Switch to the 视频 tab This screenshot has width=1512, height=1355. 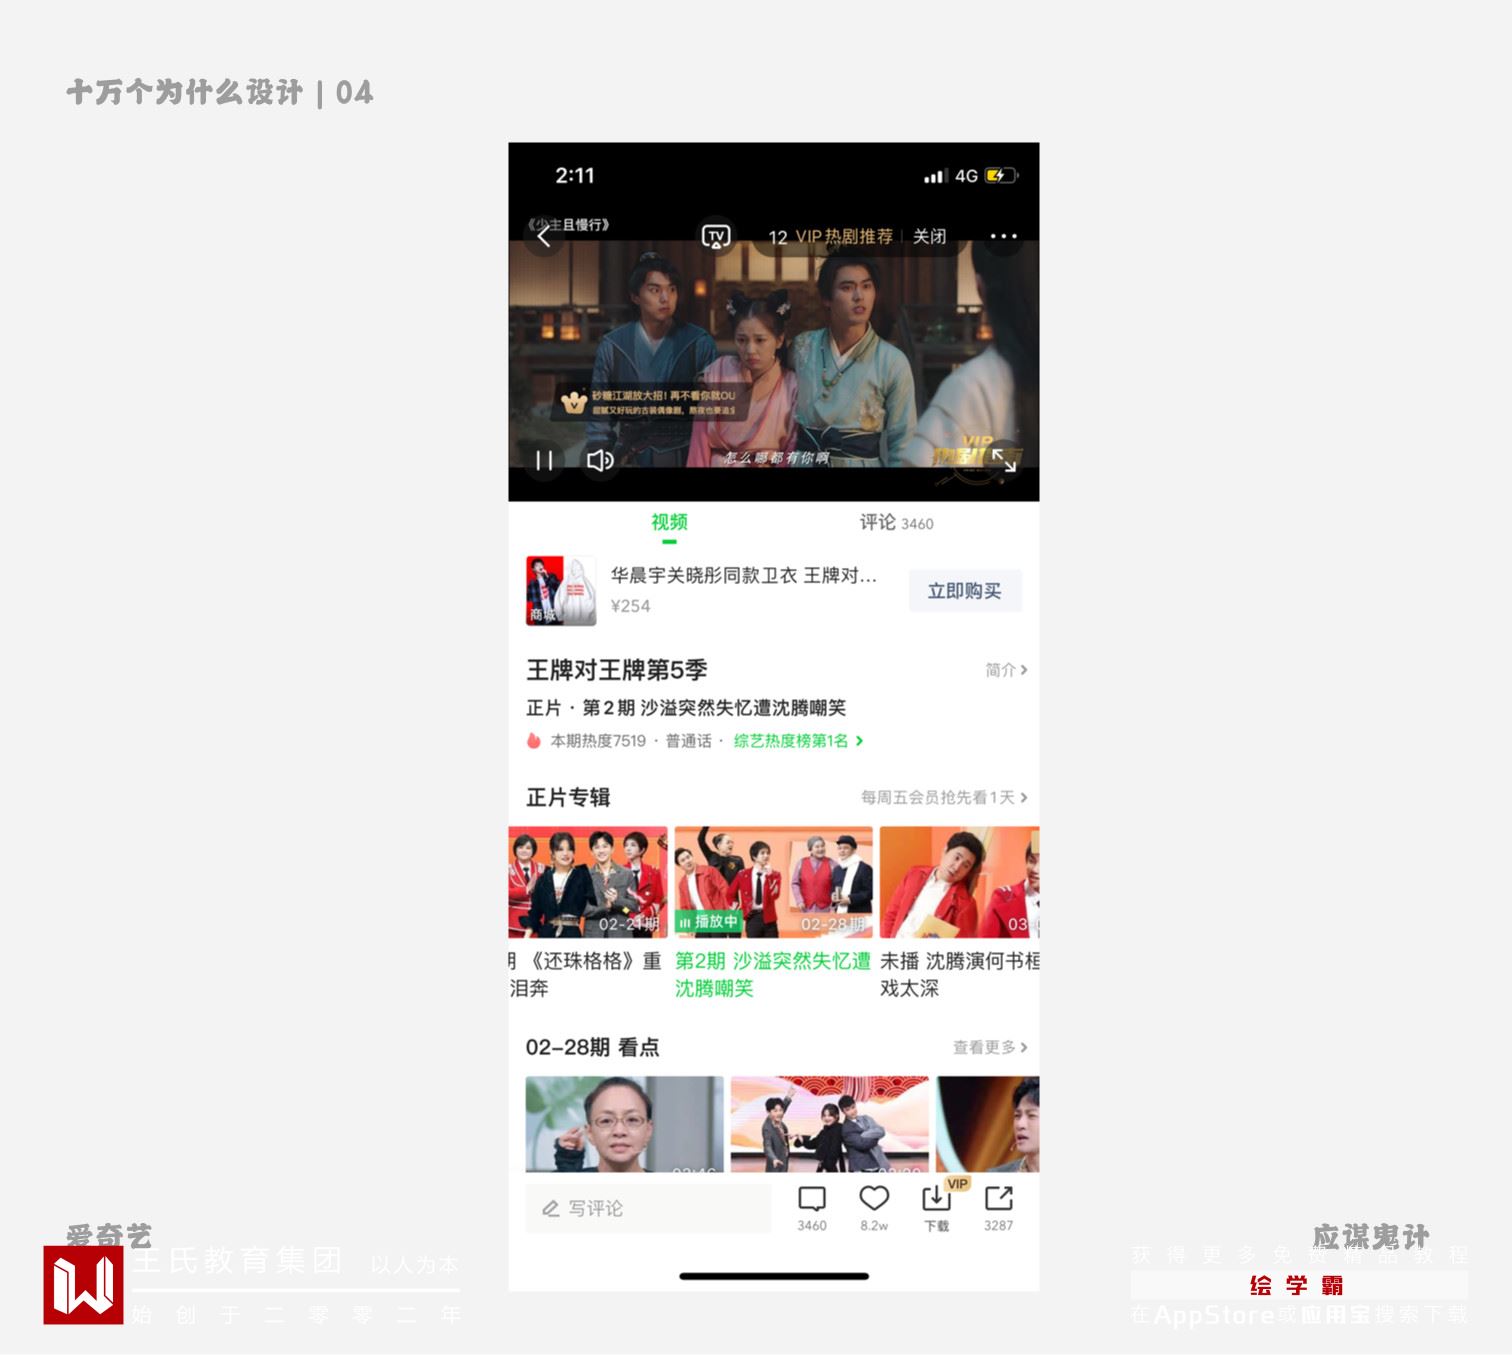click(669, 522)
